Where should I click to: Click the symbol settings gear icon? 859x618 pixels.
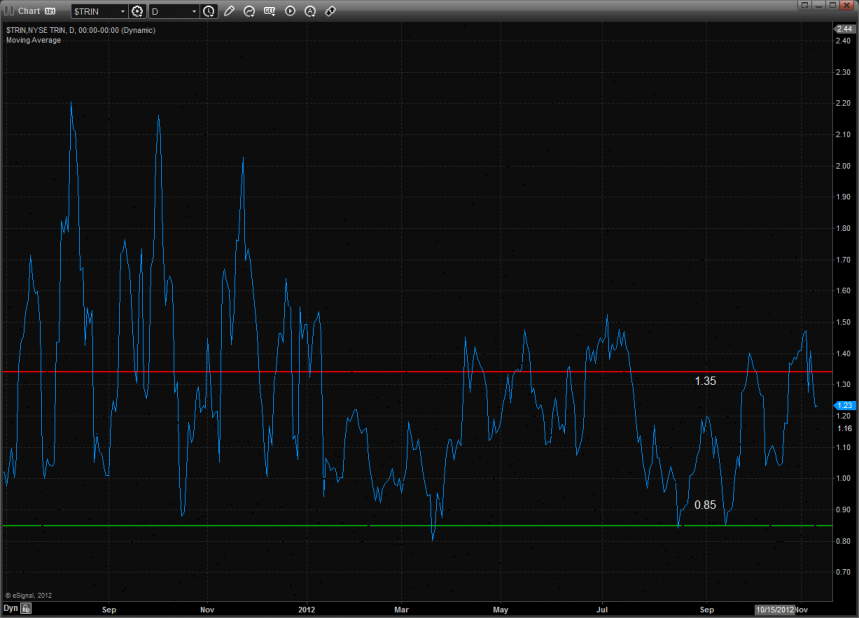[x=137, y=11]
